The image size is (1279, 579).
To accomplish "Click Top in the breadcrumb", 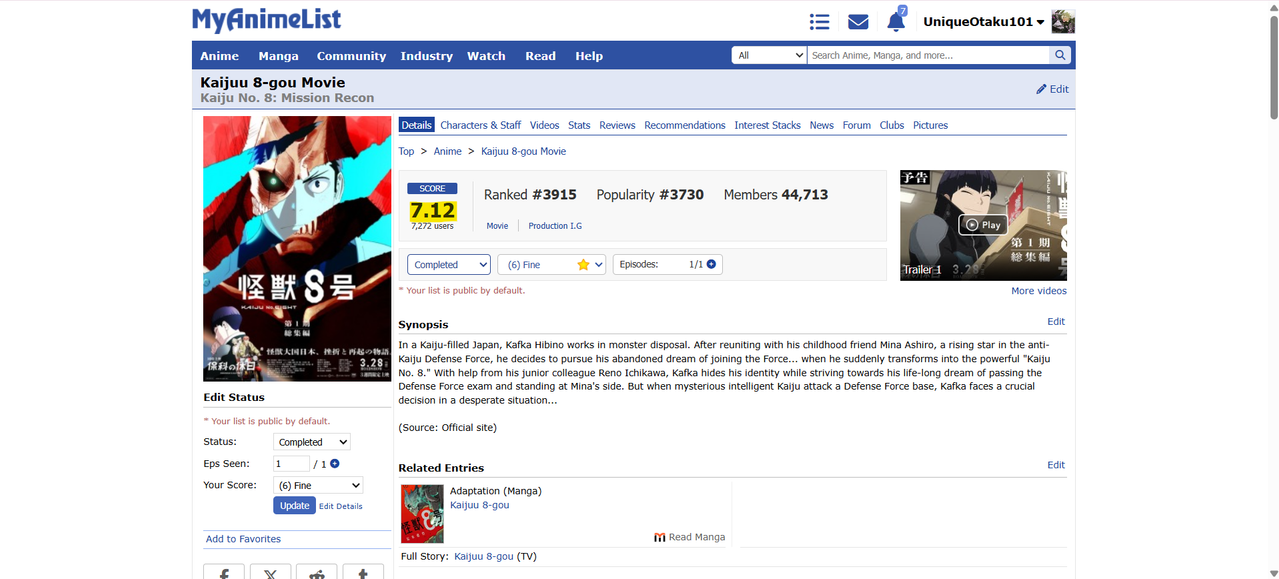I will 406,151.
